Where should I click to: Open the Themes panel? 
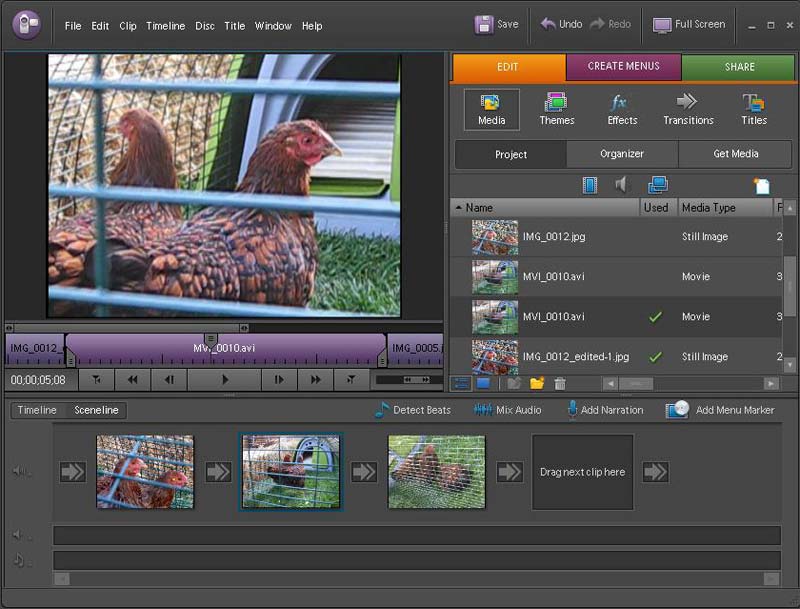(556, 109)
